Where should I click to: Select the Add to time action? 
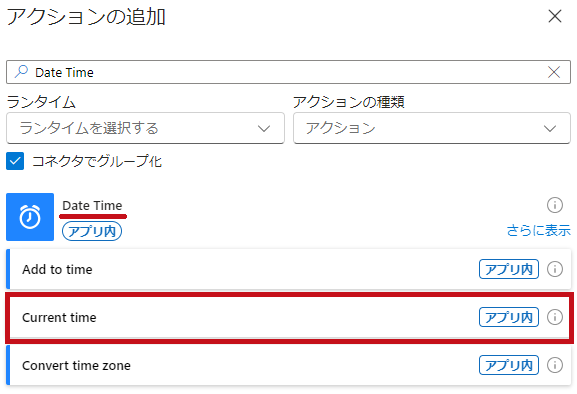[288, 269]
